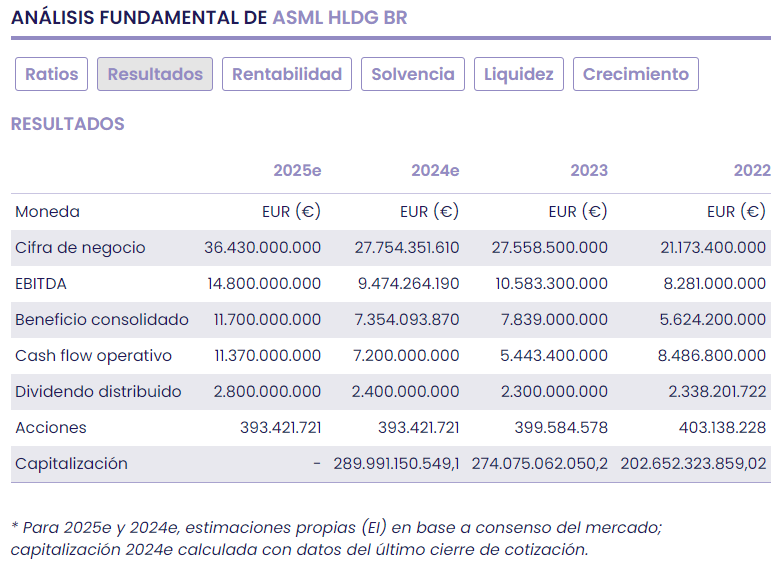The width and height of the screenshot is (777, 567).
Task: Click the EBITDA row label
Action: click(41, 284)
